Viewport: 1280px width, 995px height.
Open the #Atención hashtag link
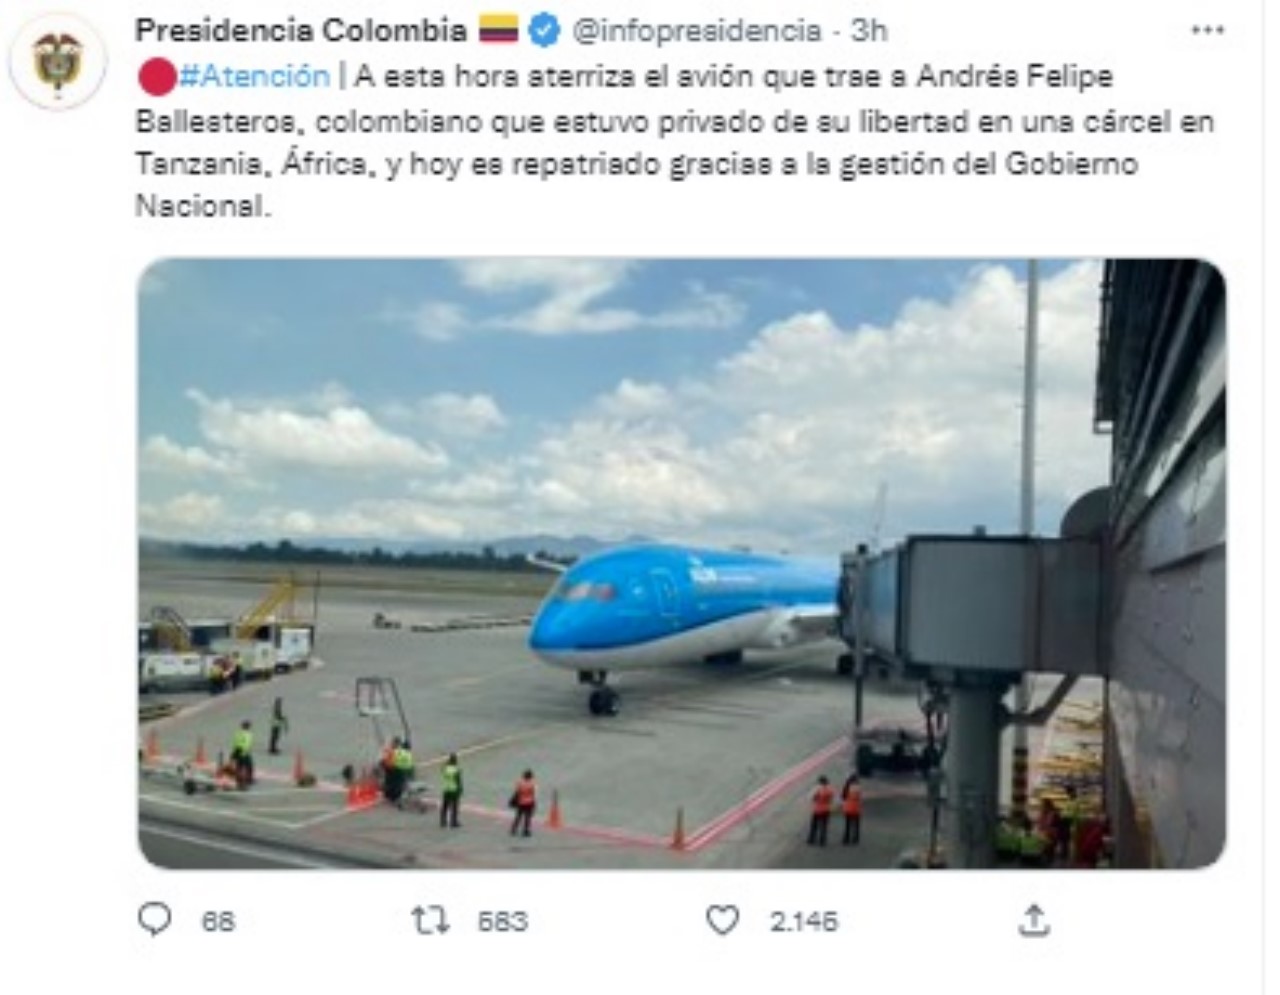[x=254, y=76]
